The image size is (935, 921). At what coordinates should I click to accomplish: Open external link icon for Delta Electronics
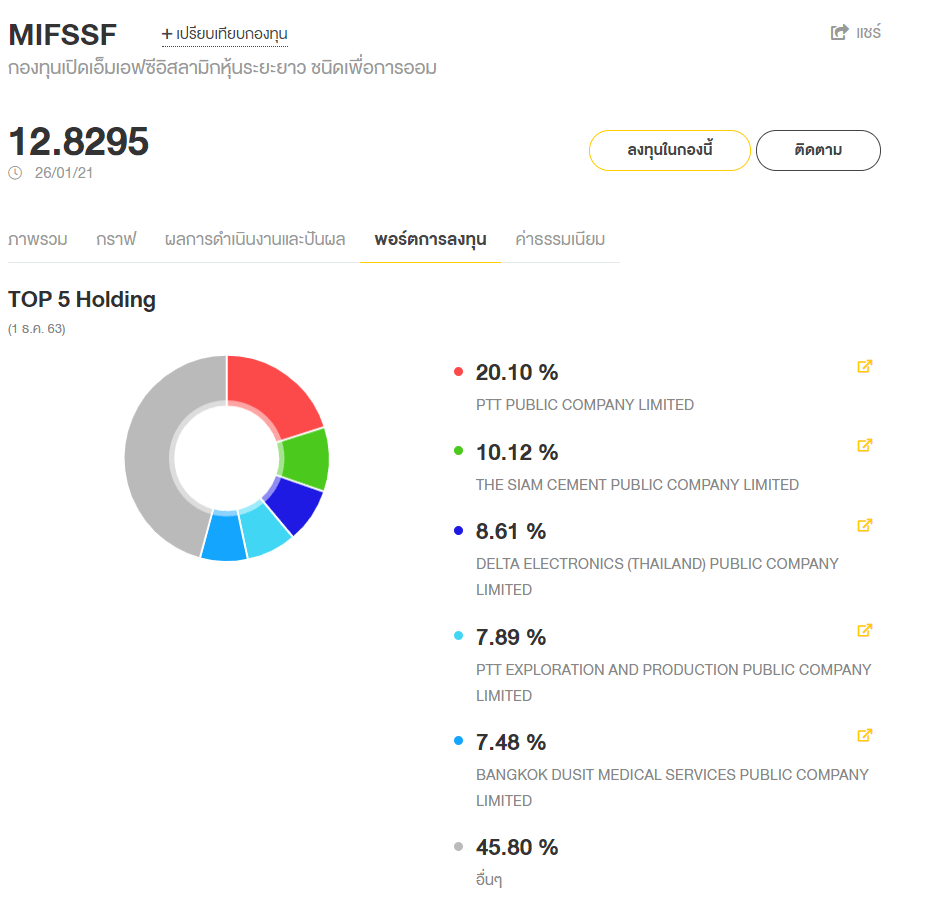coord(865,525)
